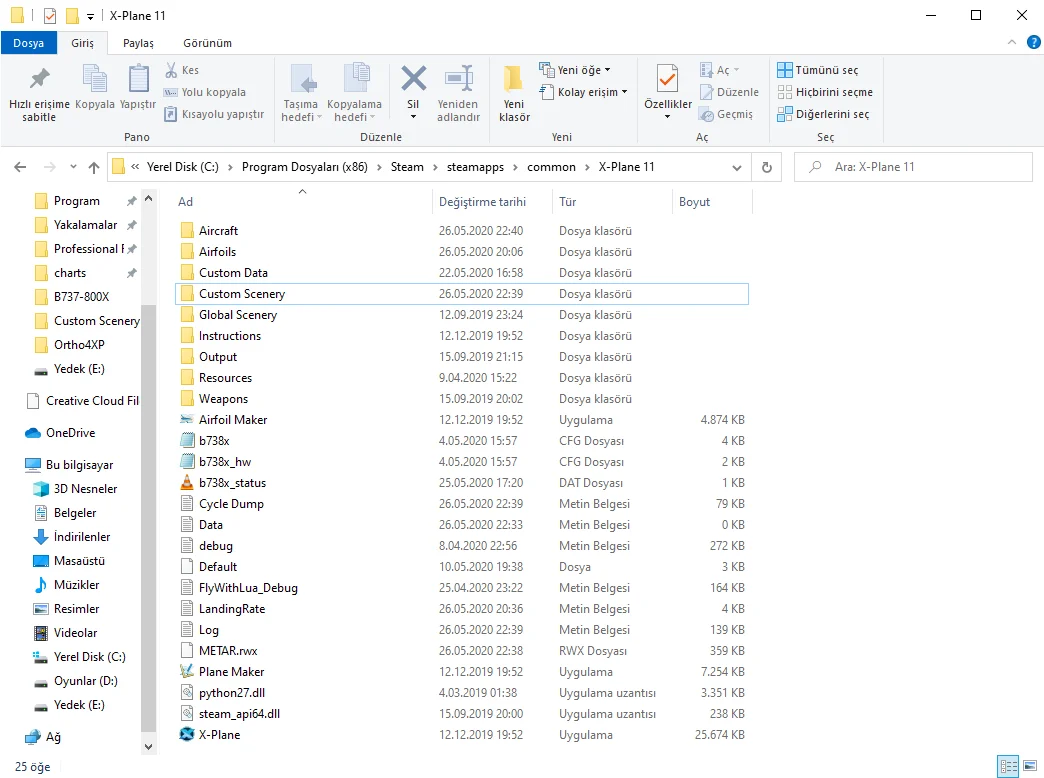Viewport: 1044px width, 778px height.
Task: Delete item using the Sil X icon
Action: pyautogui.click(x=413, y=79)
